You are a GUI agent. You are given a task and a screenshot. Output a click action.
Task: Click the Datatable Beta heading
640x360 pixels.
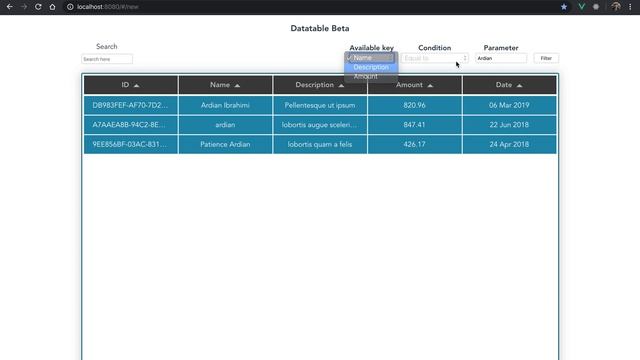tap(320, 29)
